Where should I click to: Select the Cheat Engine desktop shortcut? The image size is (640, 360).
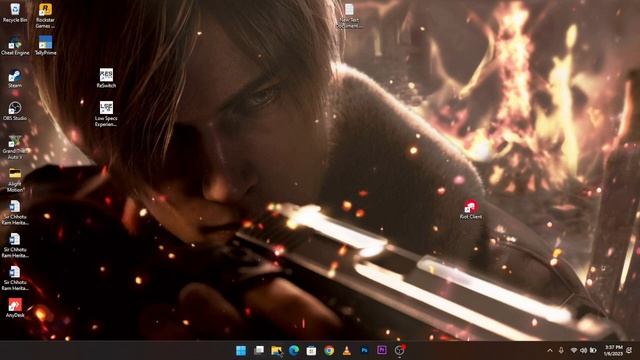[15, 45]
